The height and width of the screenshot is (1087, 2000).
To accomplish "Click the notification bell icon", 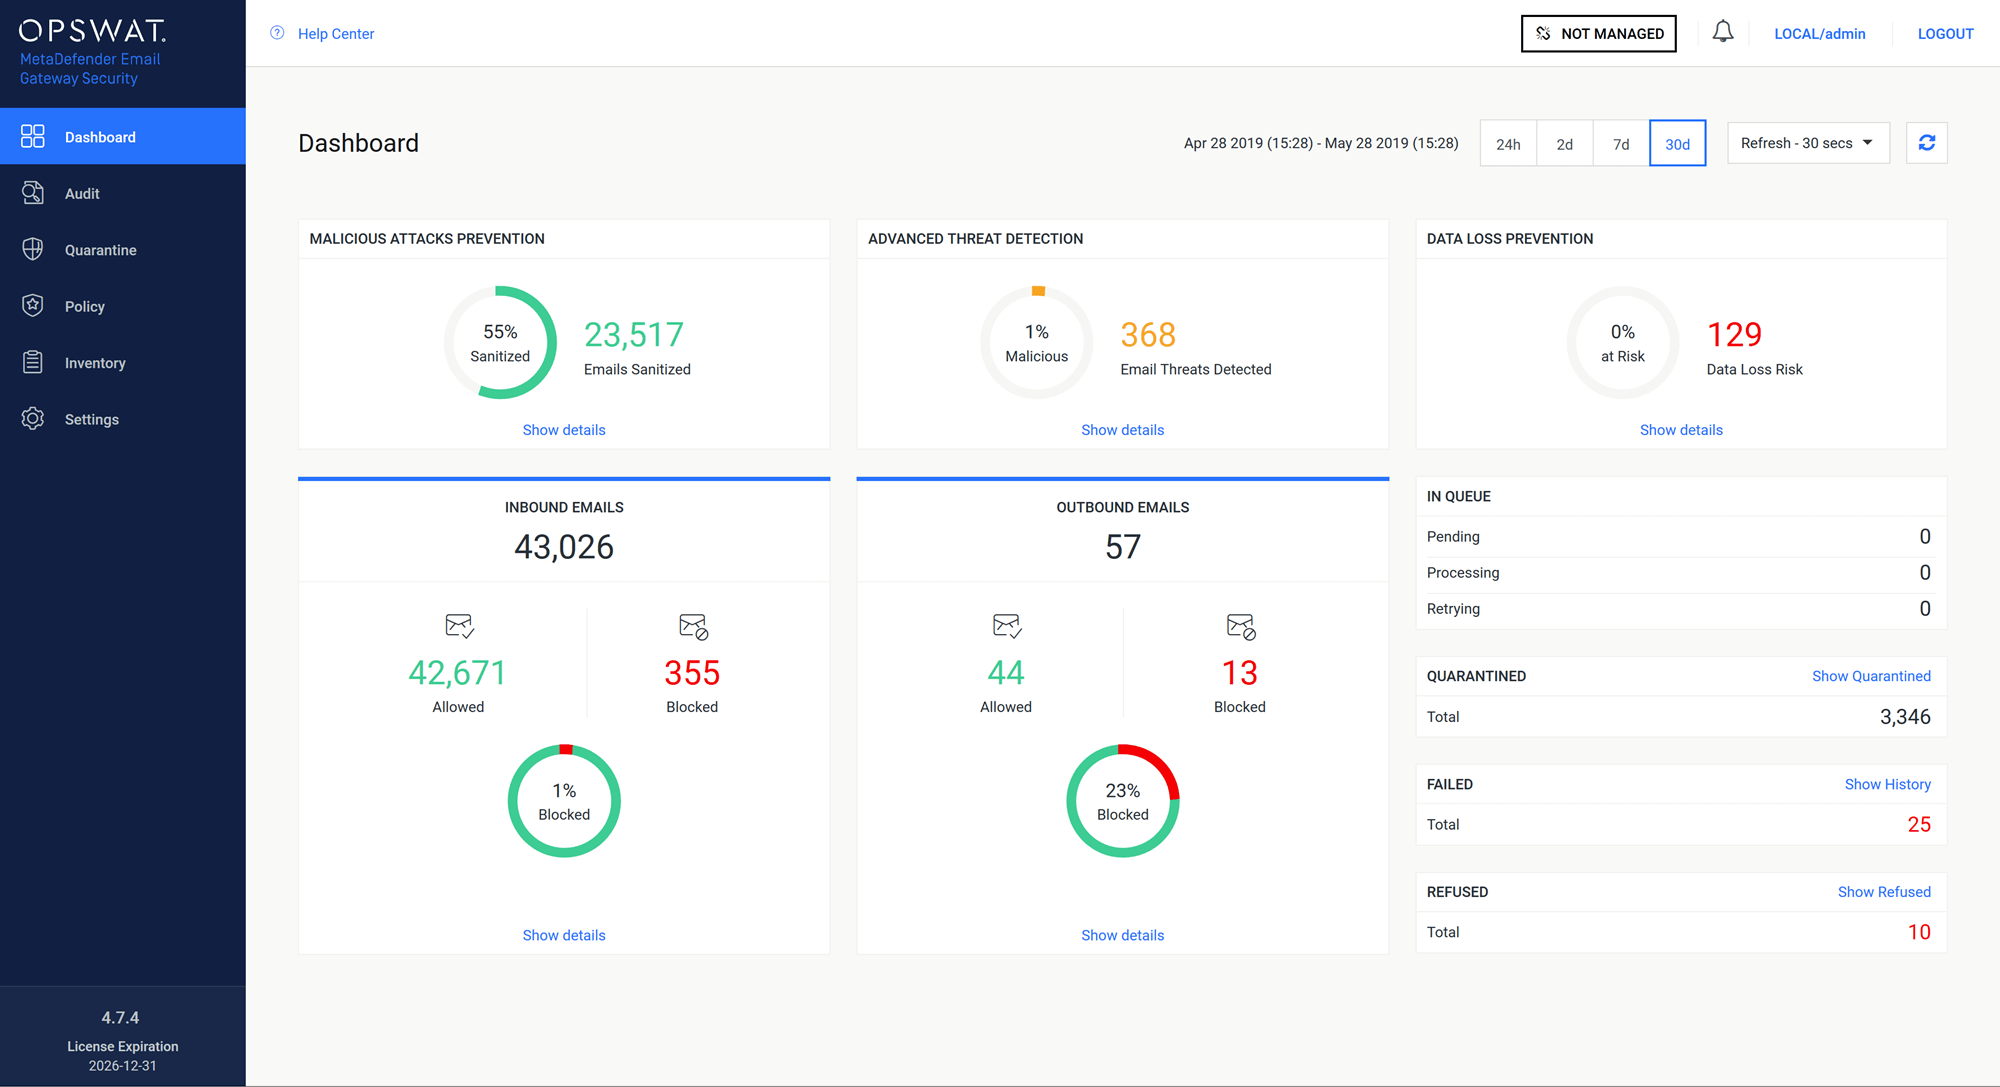I will coord(1722,33).
